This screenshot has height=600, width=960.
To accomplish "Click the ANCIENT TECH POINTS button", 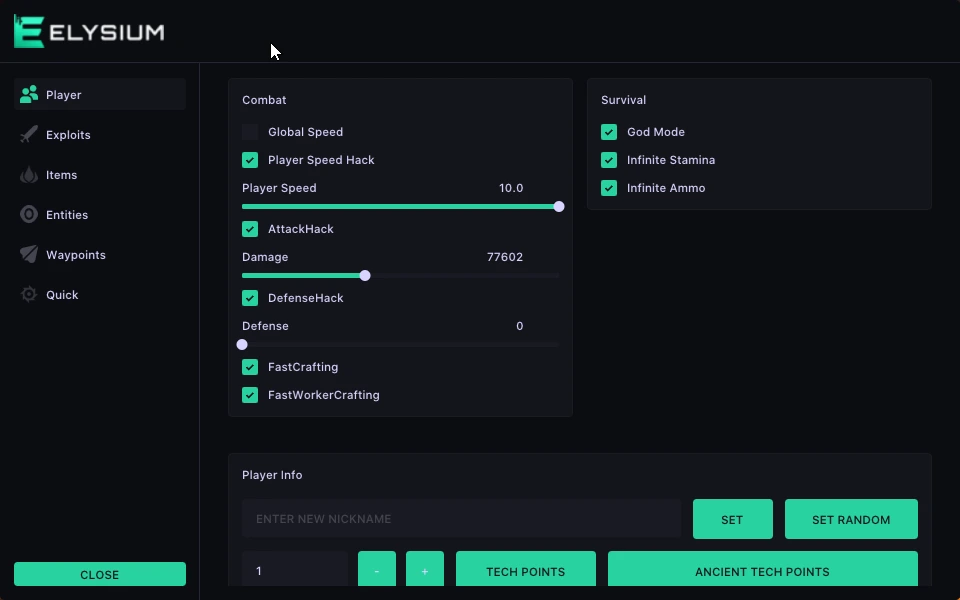I will pyautogui.click(x=763, y=569).
